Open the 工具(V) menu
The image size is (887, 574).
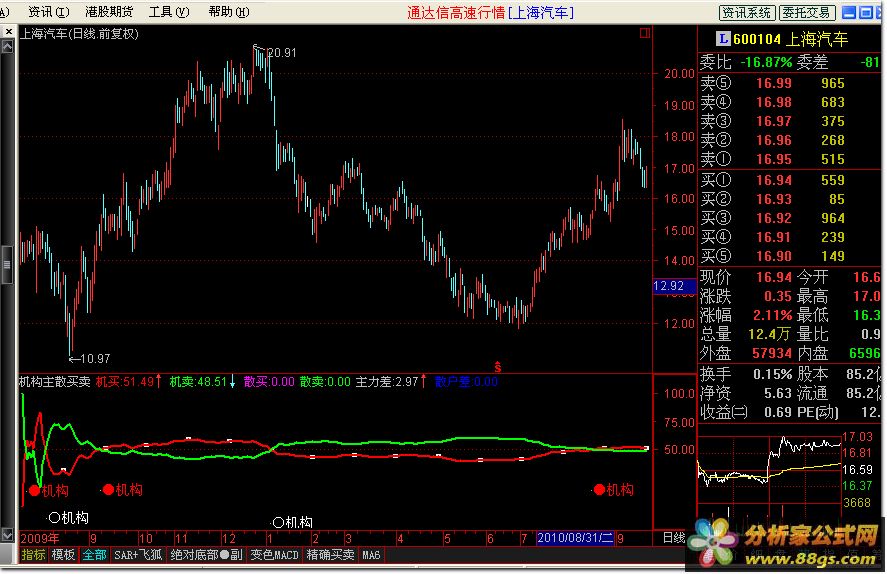click(169, 11)
